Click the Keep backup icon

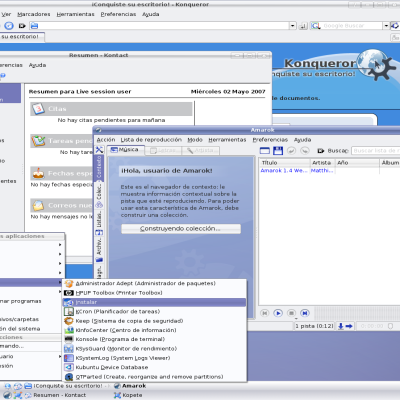click(69, 321)
